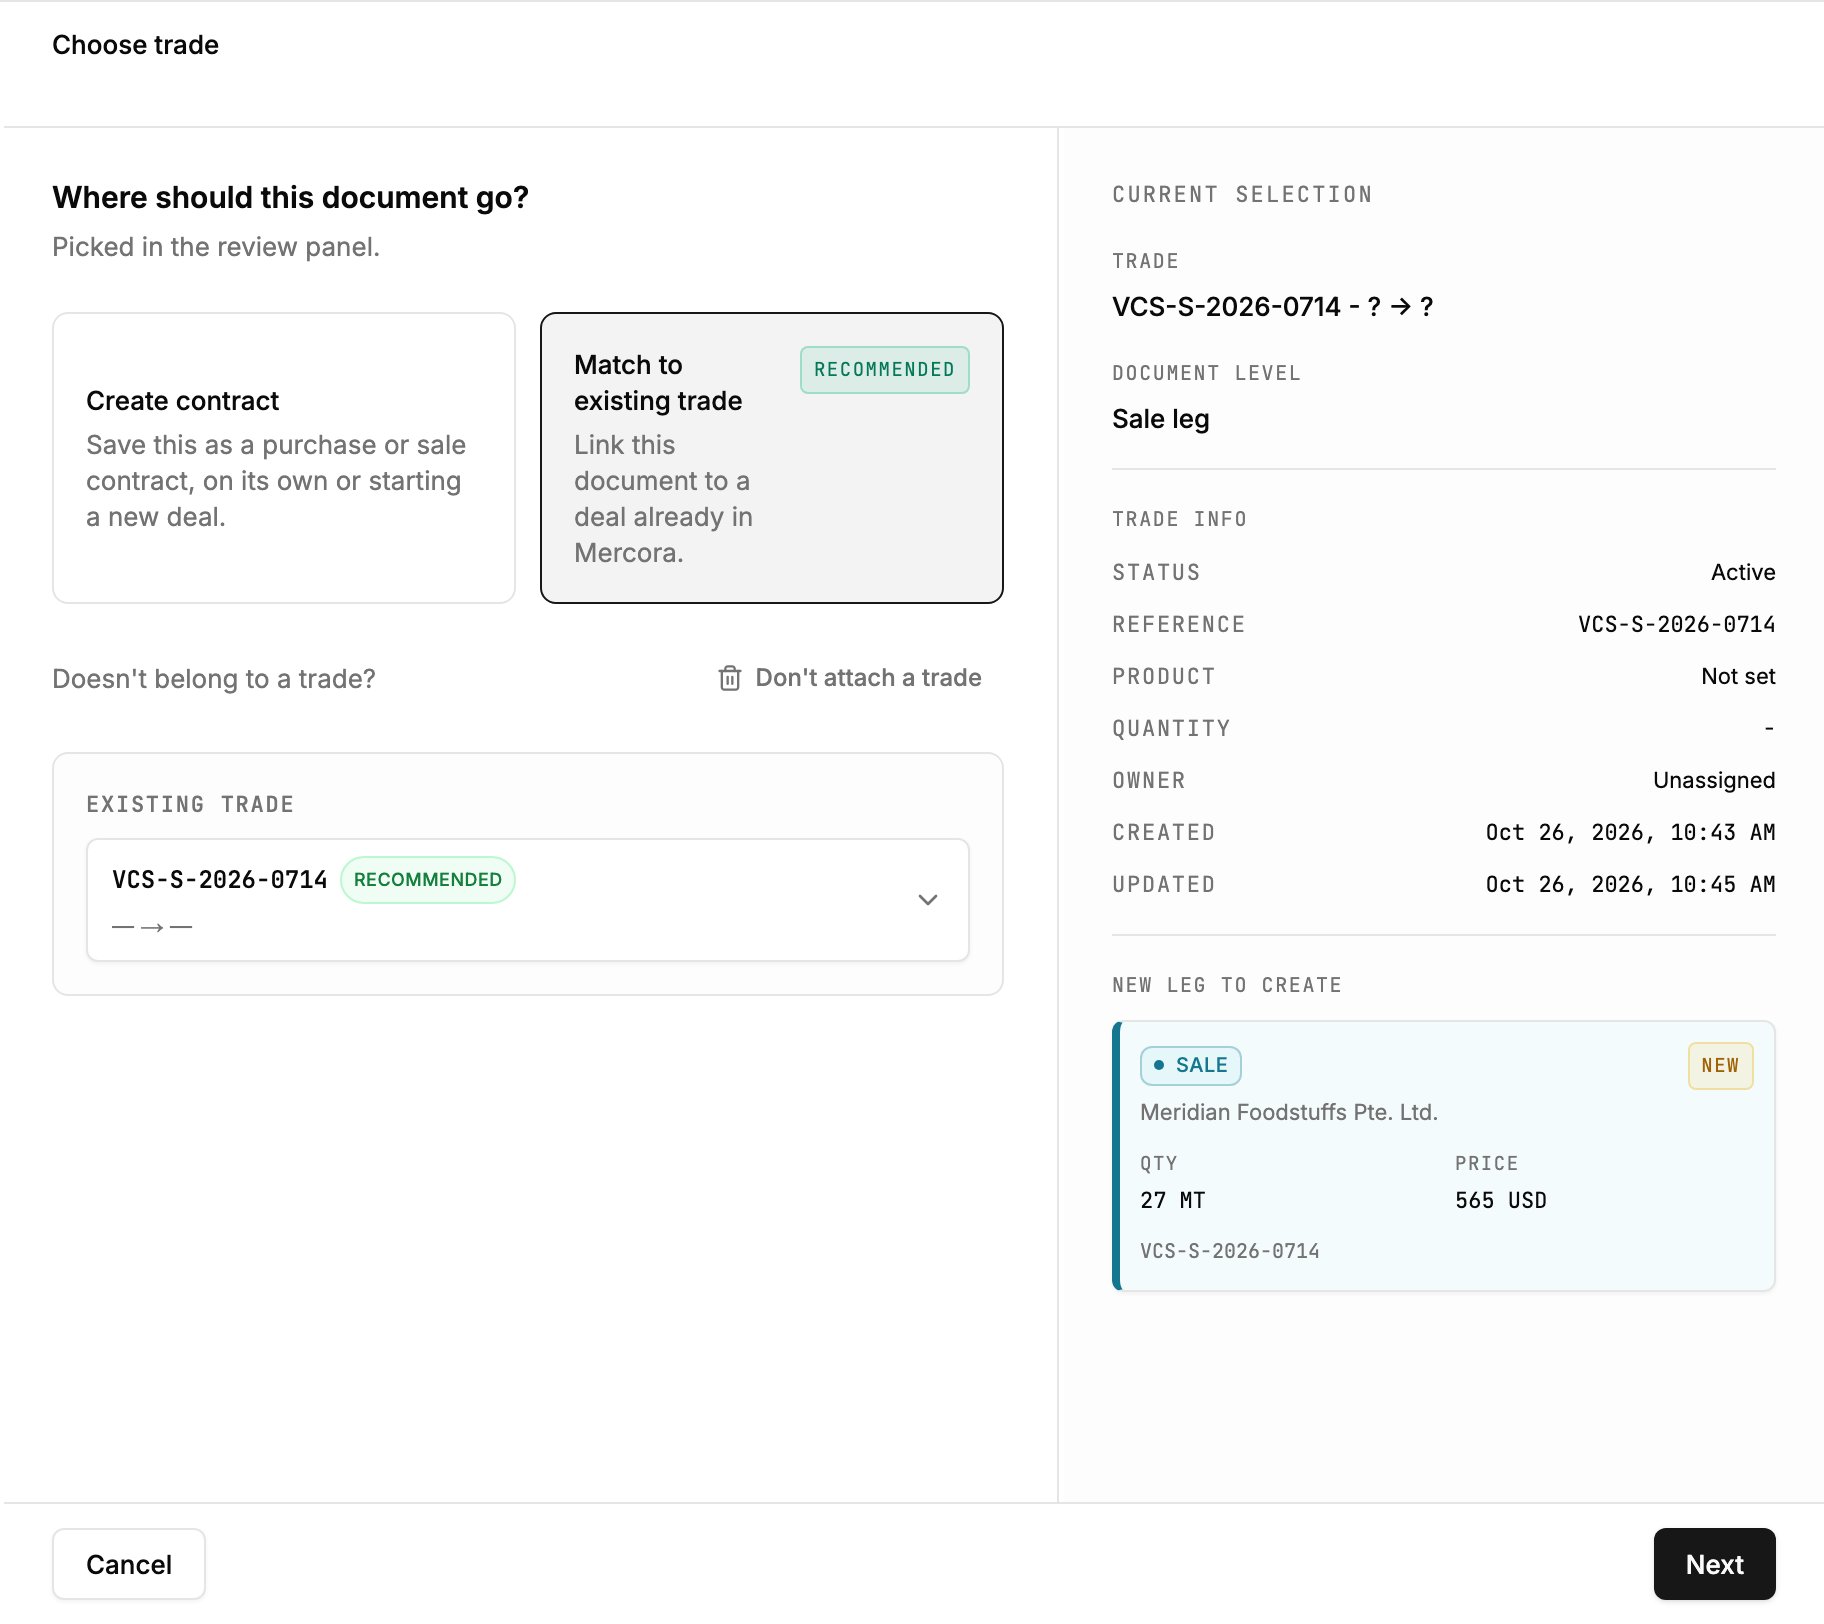Expand the existing trade dropdown chevron
The height and width of the screenshot is (1624, 1824).
tap(927, 899)
